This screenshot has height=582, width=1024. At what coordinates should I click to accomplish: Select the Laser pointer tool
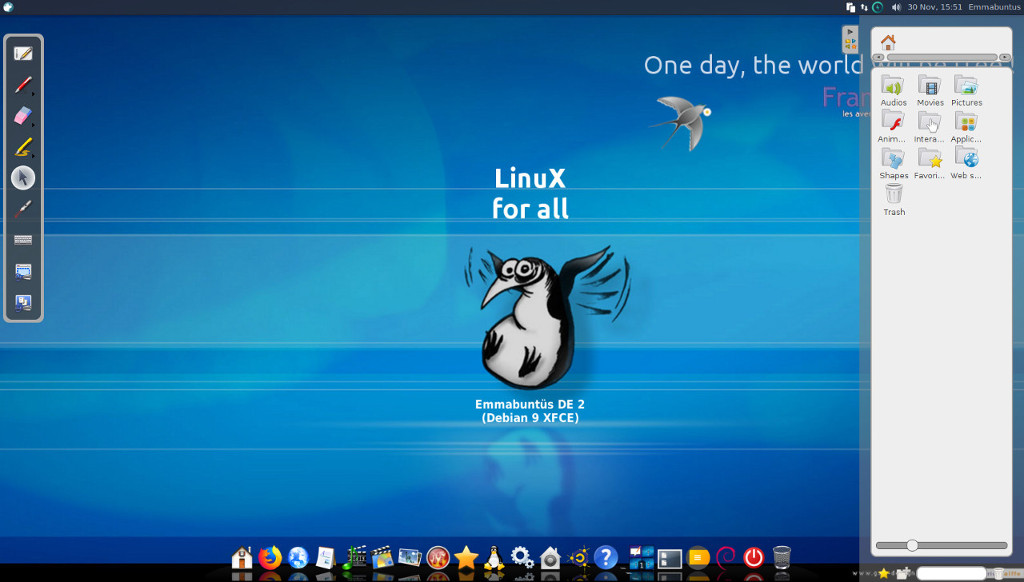point(23,208)
